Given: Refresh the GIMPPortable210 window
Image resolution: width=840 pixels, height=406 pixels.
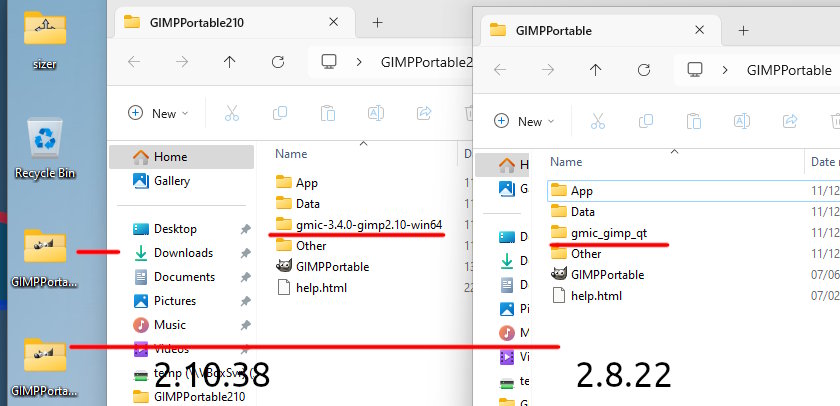Looking at the screenshot, I should tap(278, 62).
